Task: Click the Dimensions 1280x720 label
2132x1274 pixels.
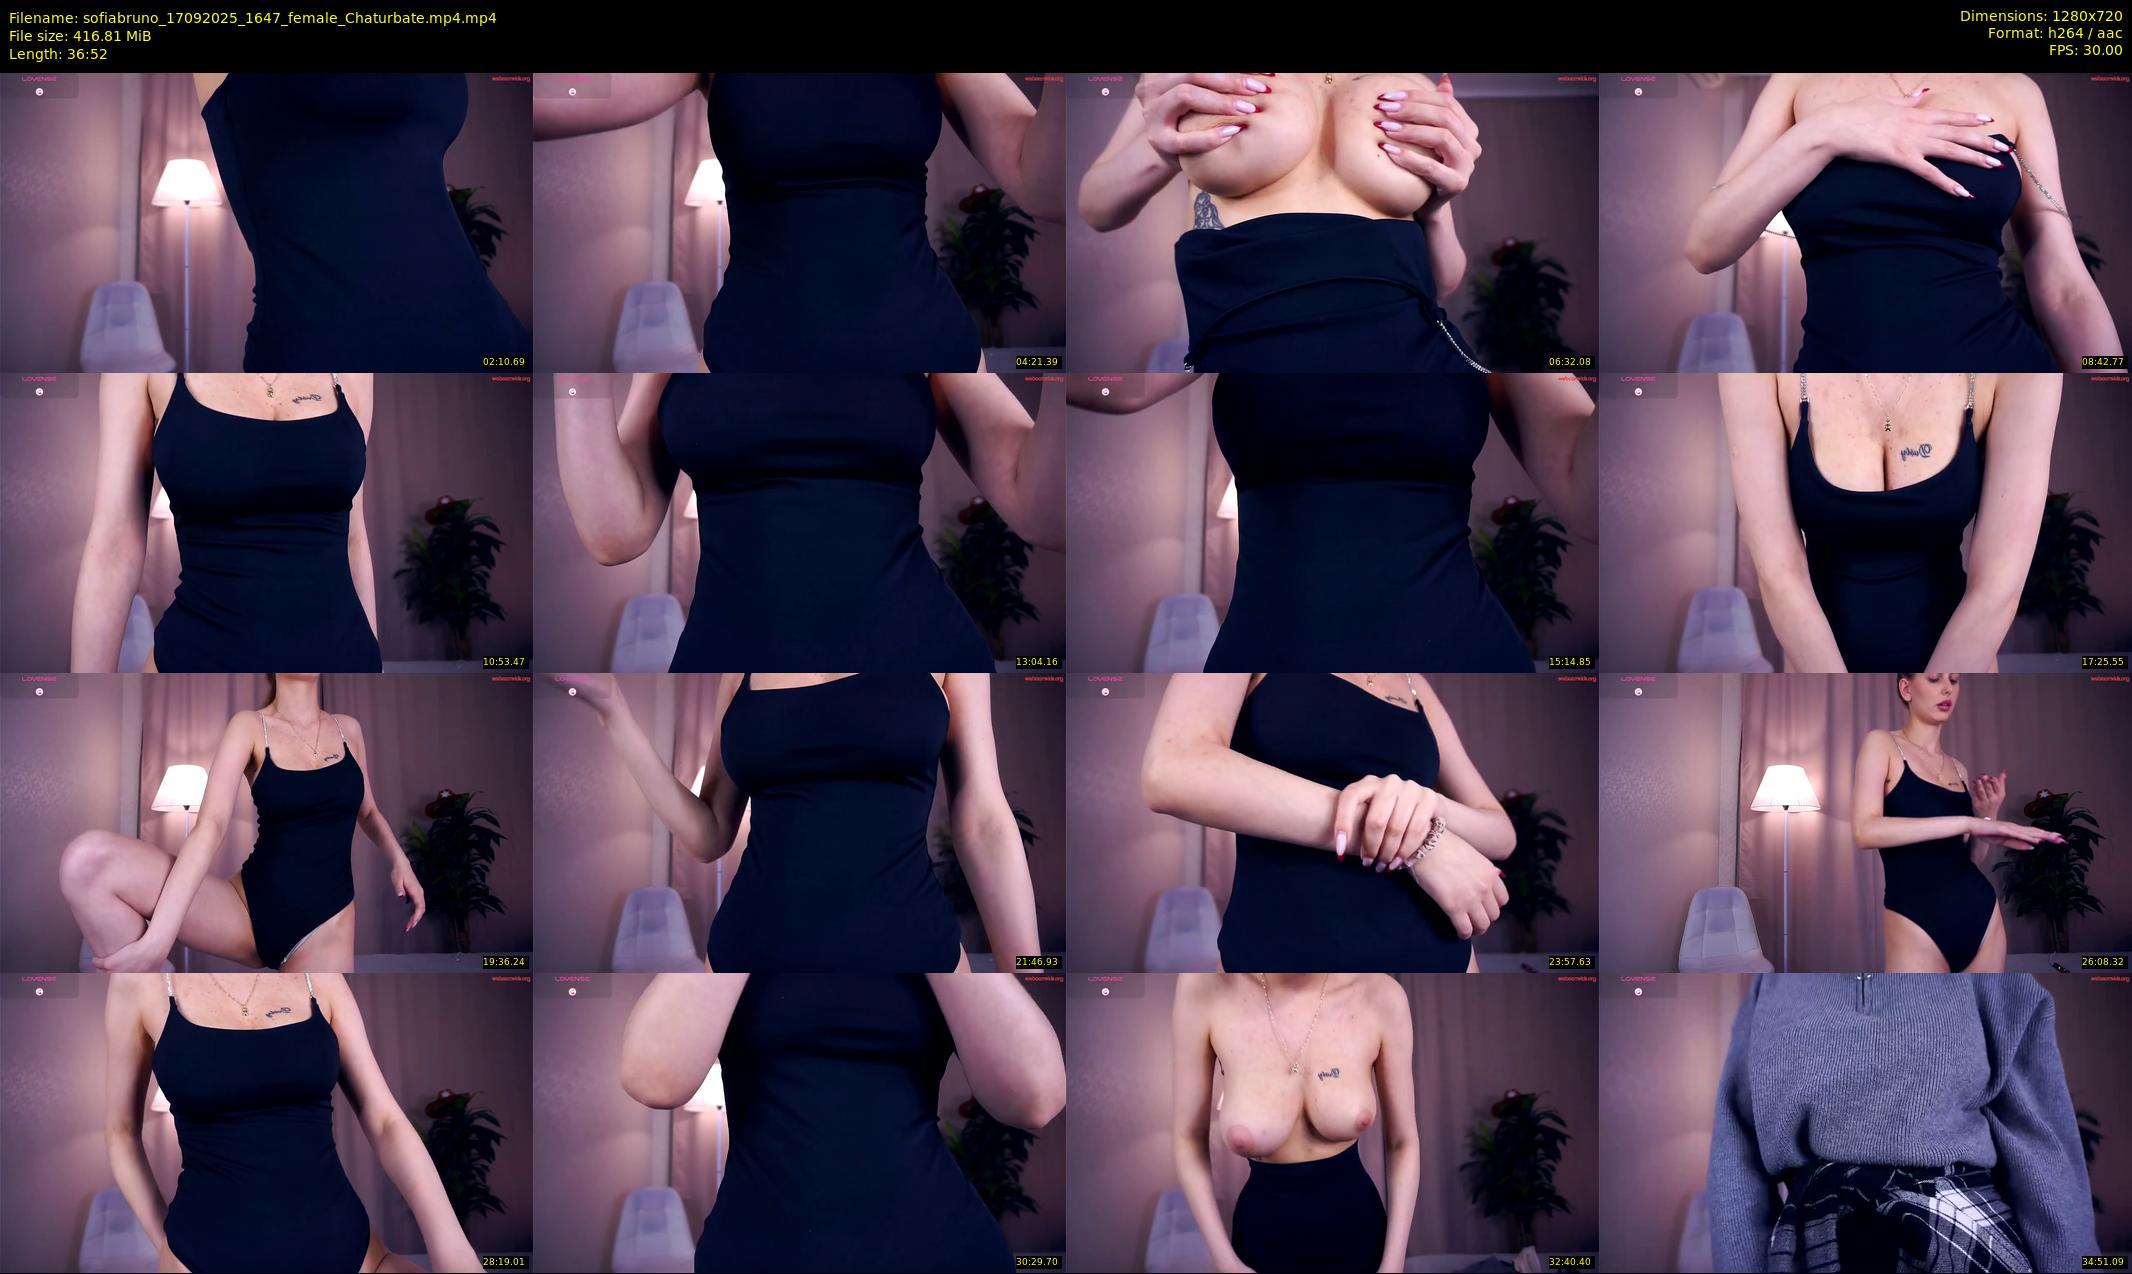Action: [x=2040, y=16]
